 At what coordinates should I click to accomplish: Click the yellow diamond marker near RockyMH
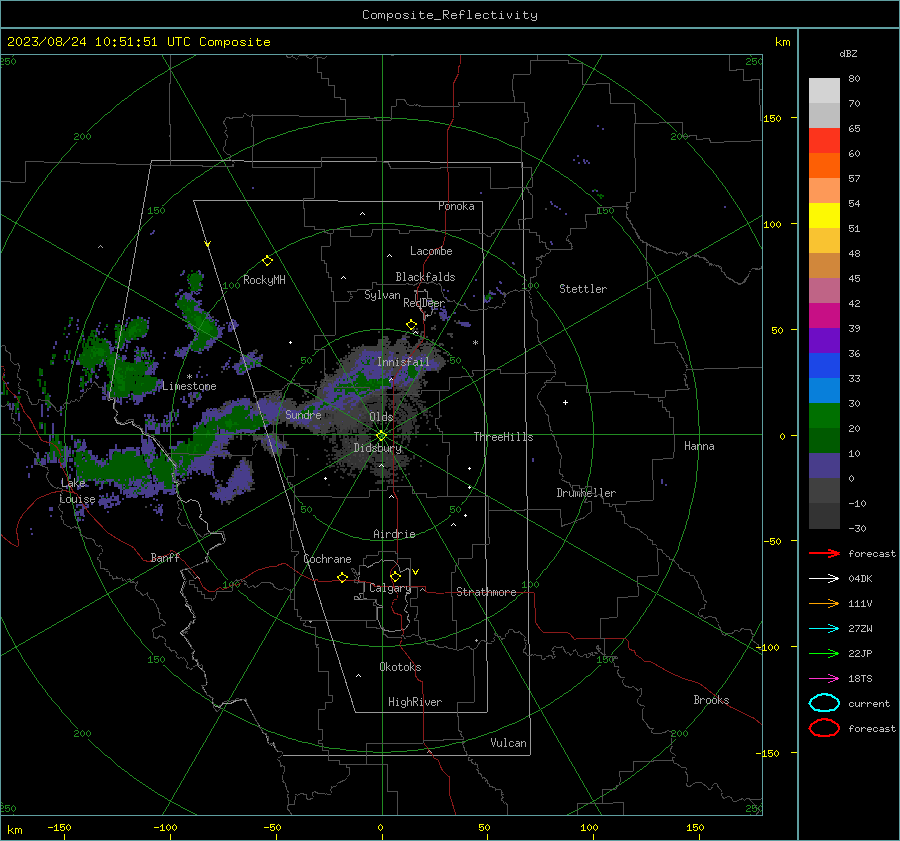(x=267, y=261)
